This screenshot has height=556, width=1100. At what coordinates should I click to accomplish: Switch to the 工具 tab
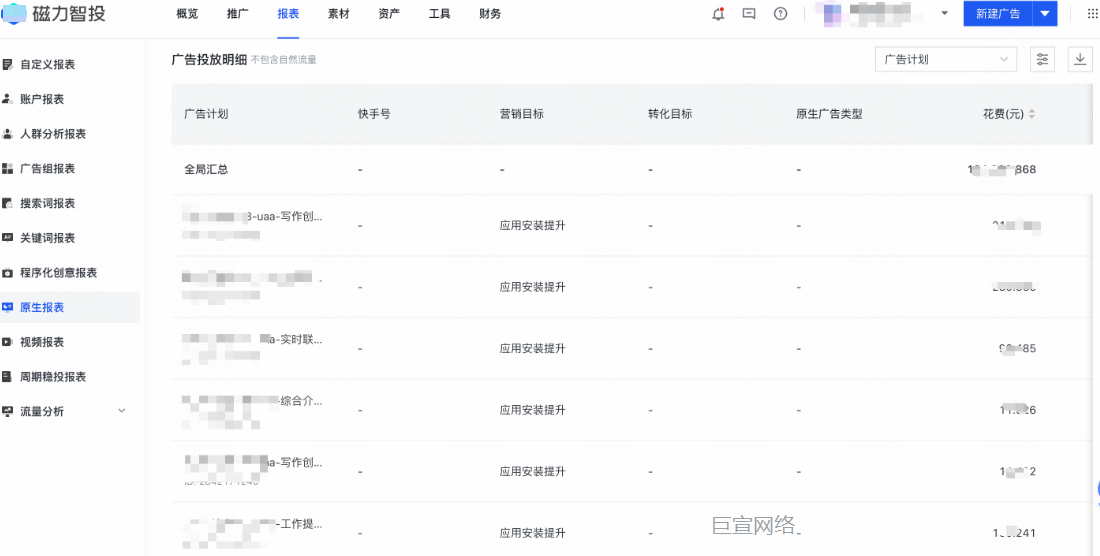click(x=440, y=14)
